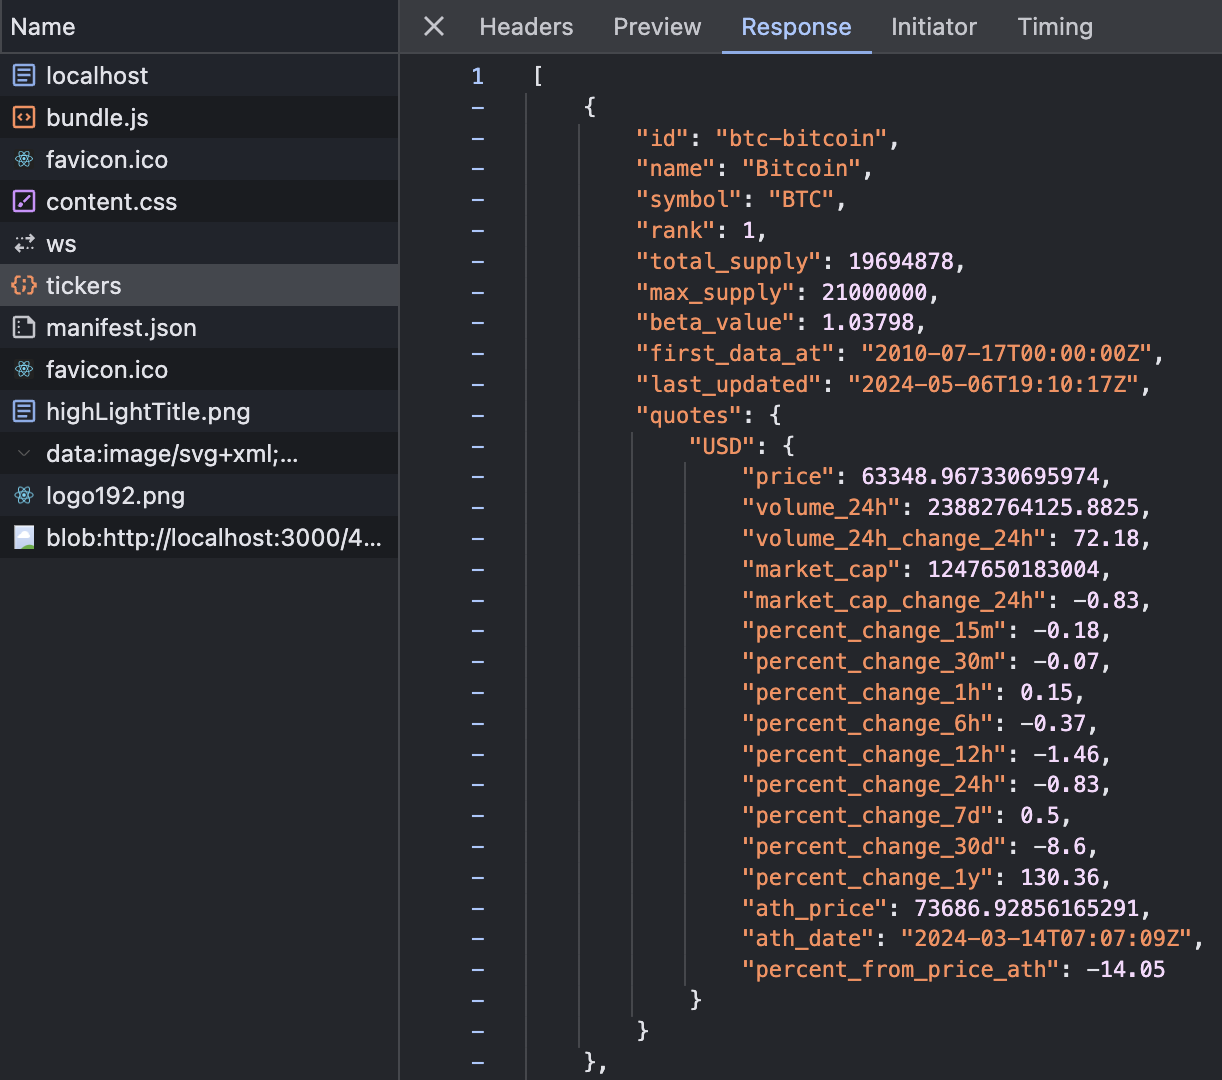
Task: Click the percent_change_1y value 130.36
Action: (x=1060, y=878)
